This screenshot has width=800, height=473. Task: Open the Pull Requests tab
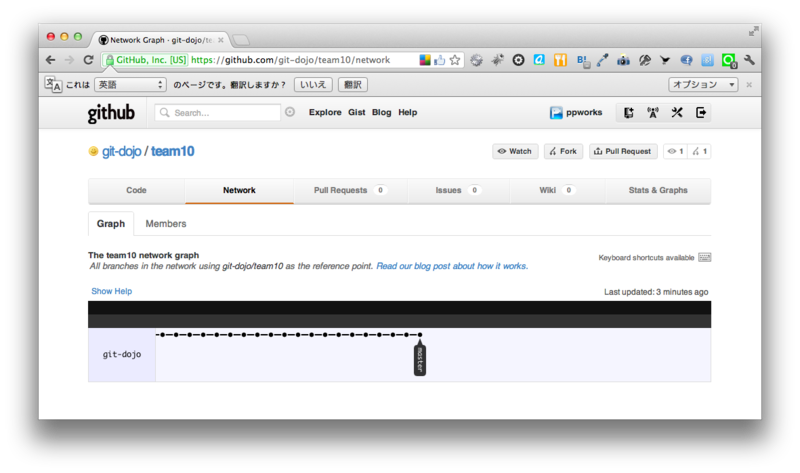pyautogui.click(x=351, y=190)
